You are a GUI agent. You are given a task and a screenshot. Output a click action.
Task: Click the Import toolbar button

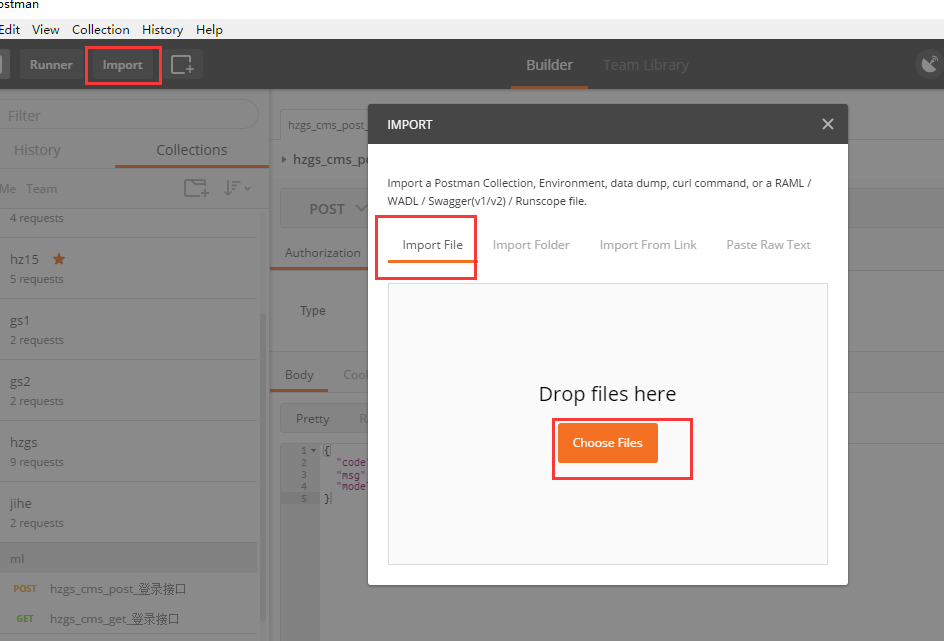click(123, 64)
